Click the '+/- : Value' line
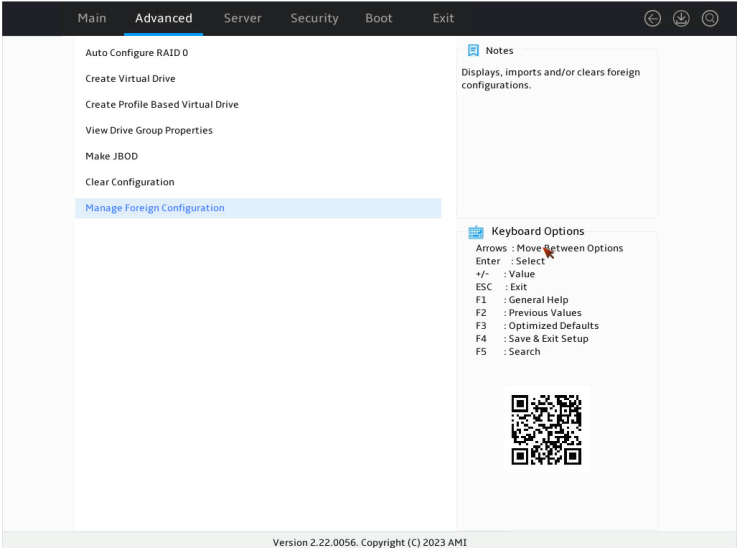Viewport: 737px width, 548px height. point(505,274)
